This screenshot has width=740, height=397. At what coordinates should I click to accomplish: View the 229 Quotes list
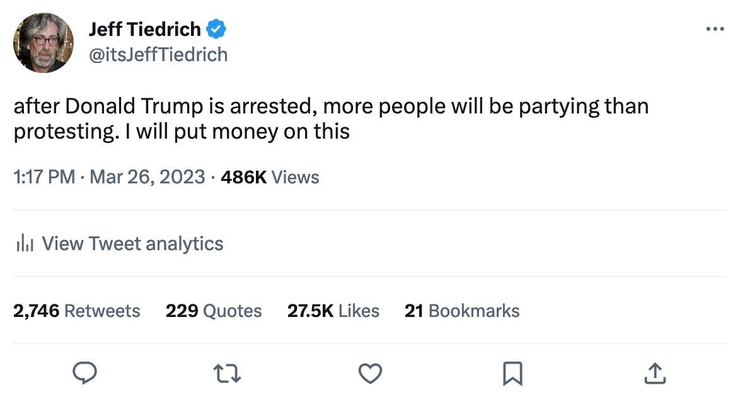[213, 311]
